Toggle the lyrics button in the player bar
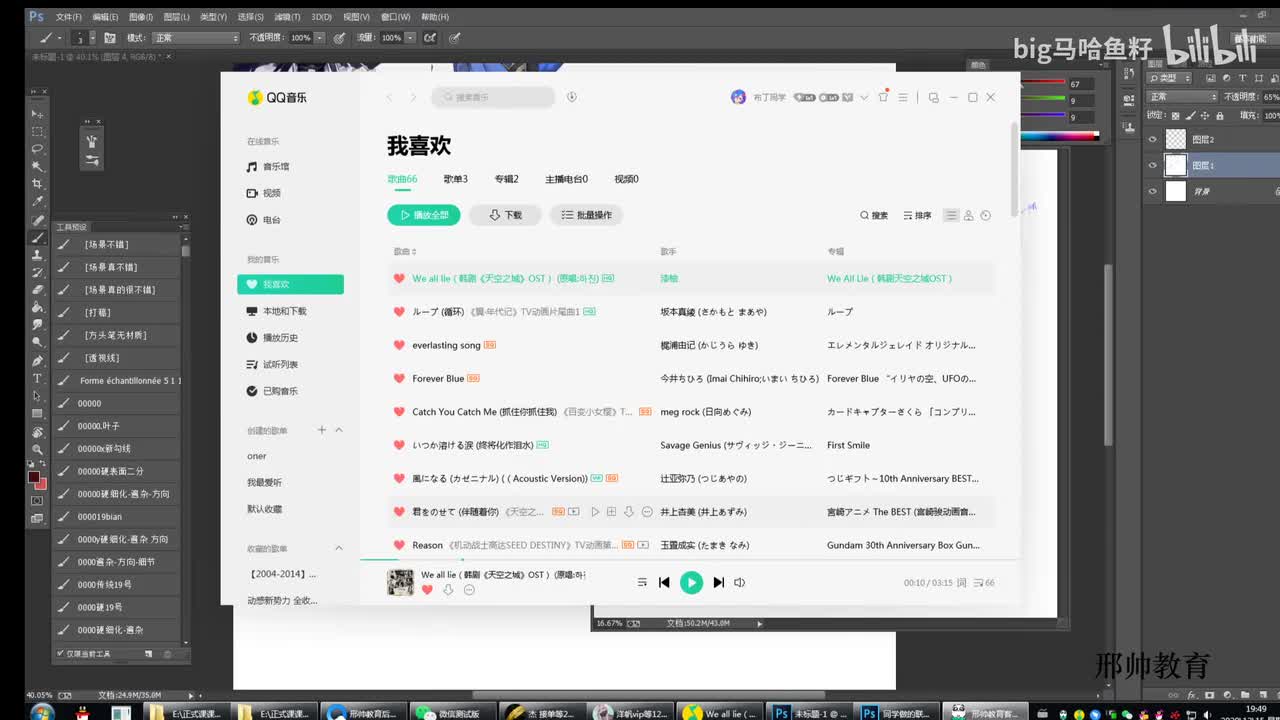Screen dimensions: 1280x720 click(962, 582)
